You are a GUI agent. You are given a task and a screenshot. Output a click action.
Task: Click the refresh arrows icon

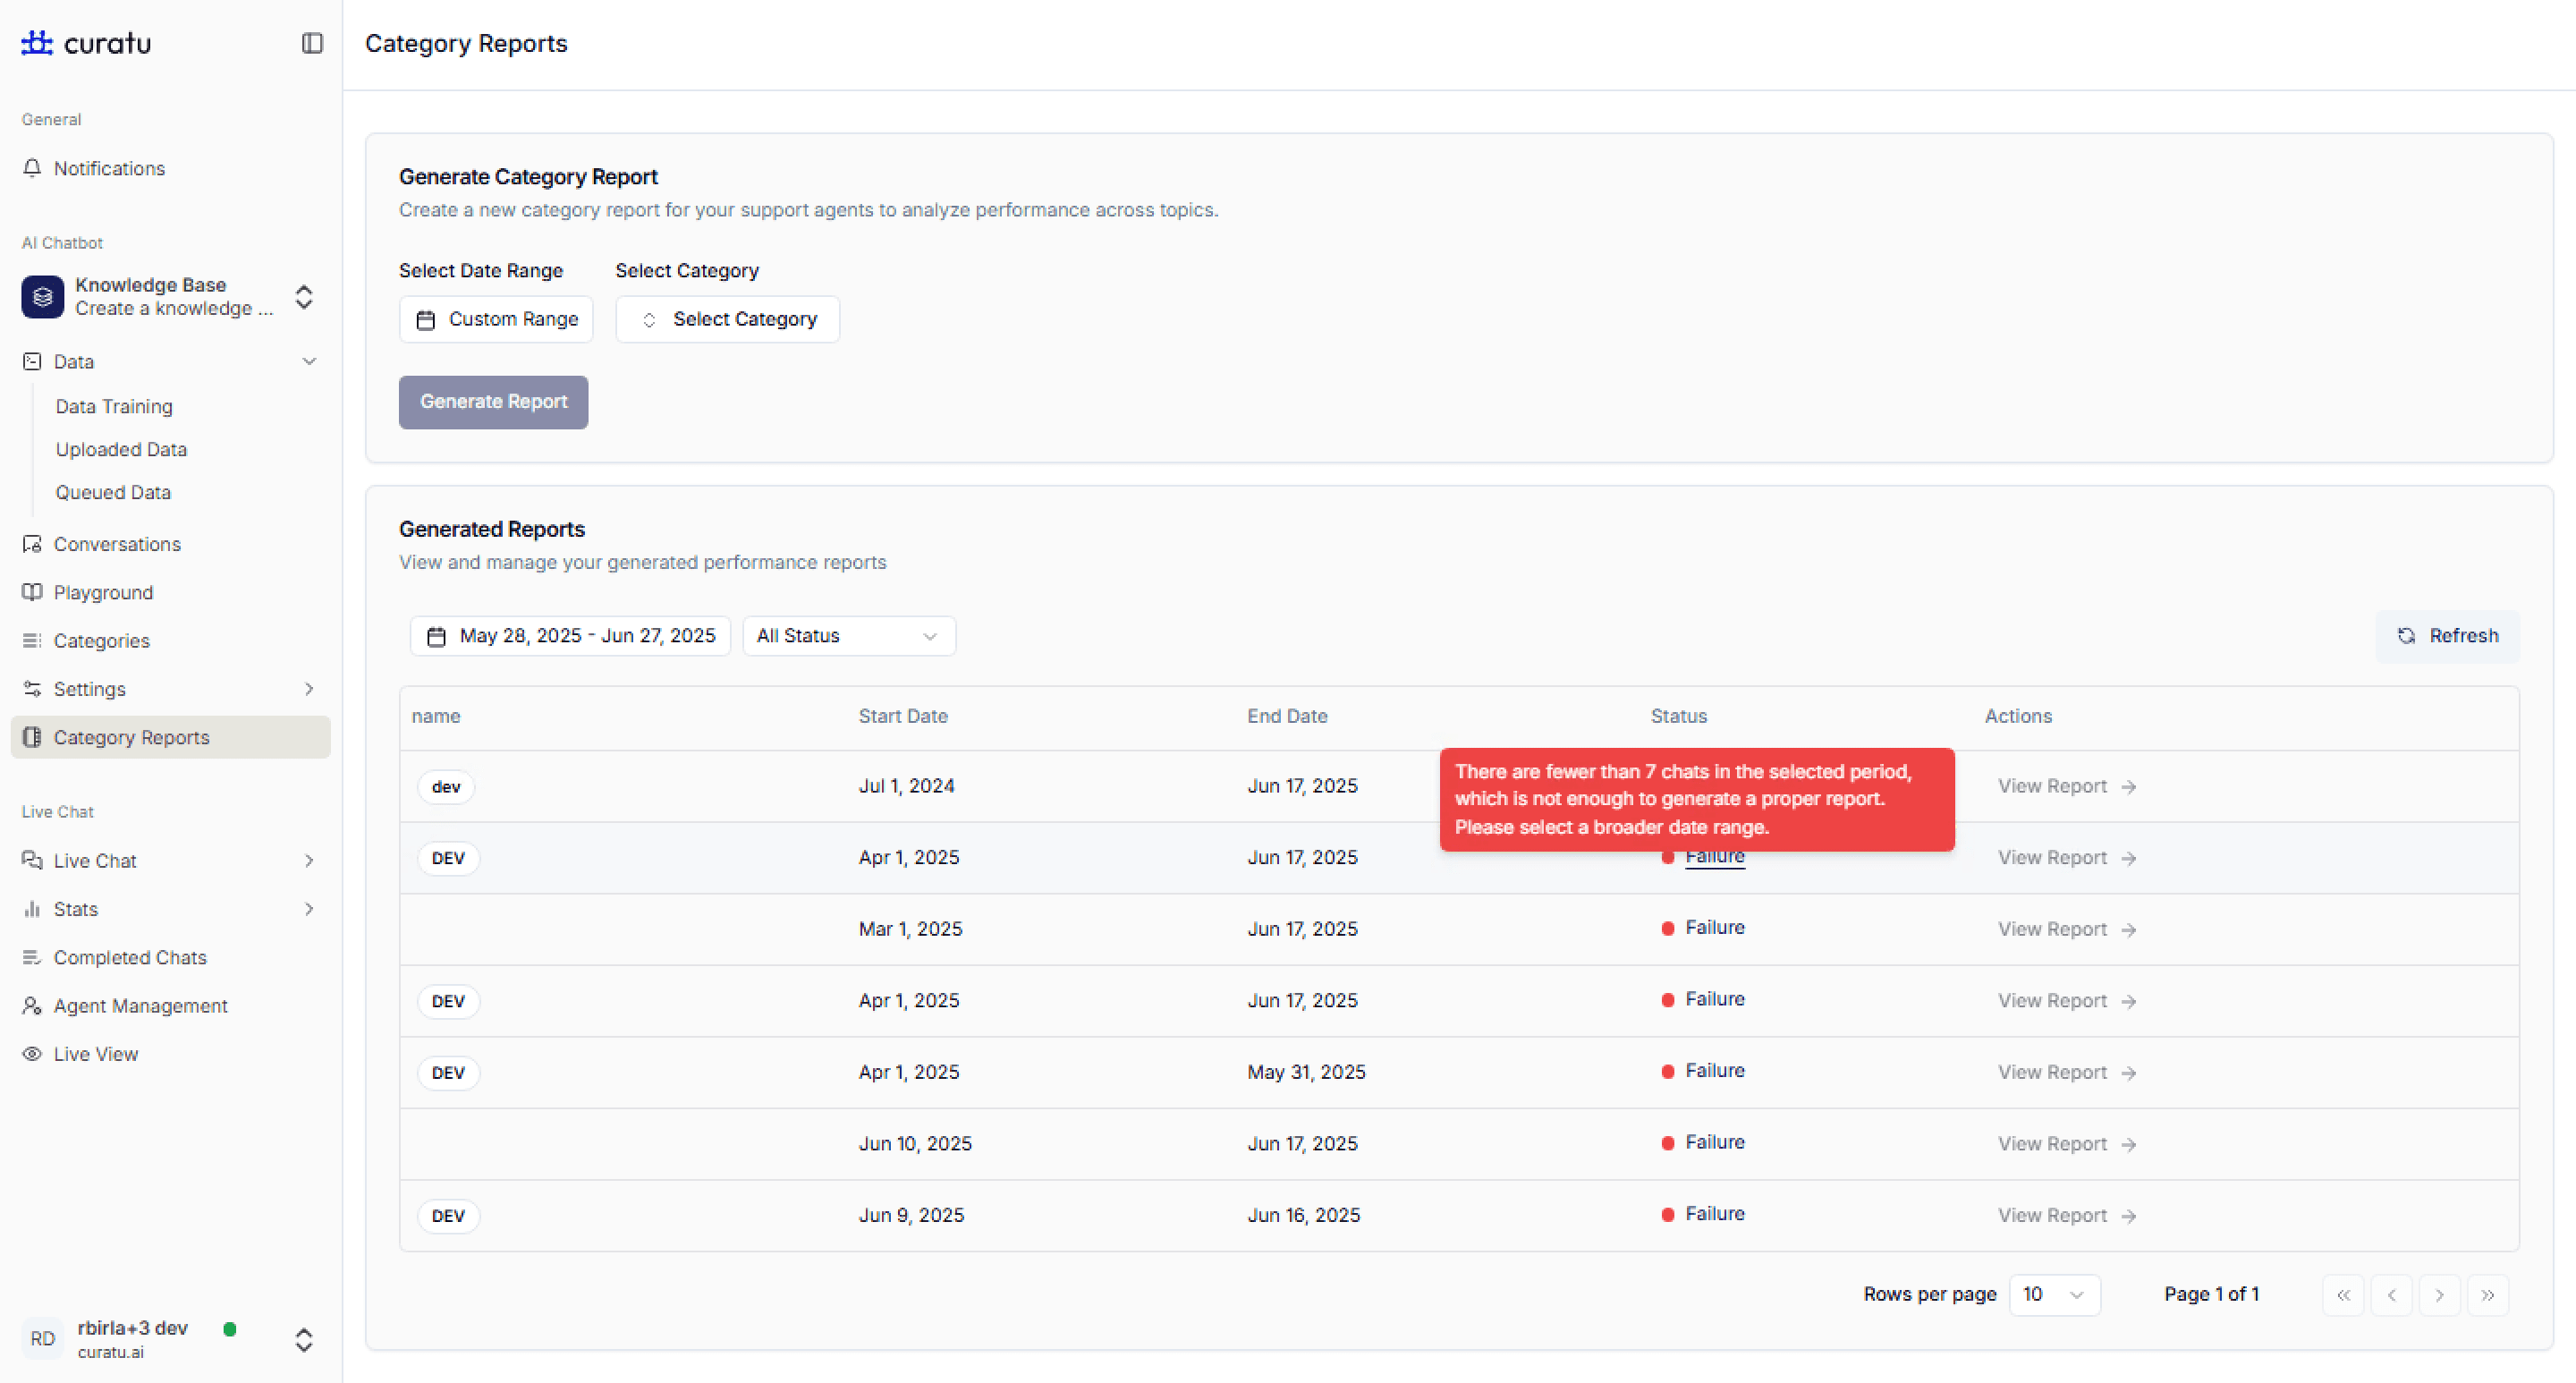pos(2406,636)
